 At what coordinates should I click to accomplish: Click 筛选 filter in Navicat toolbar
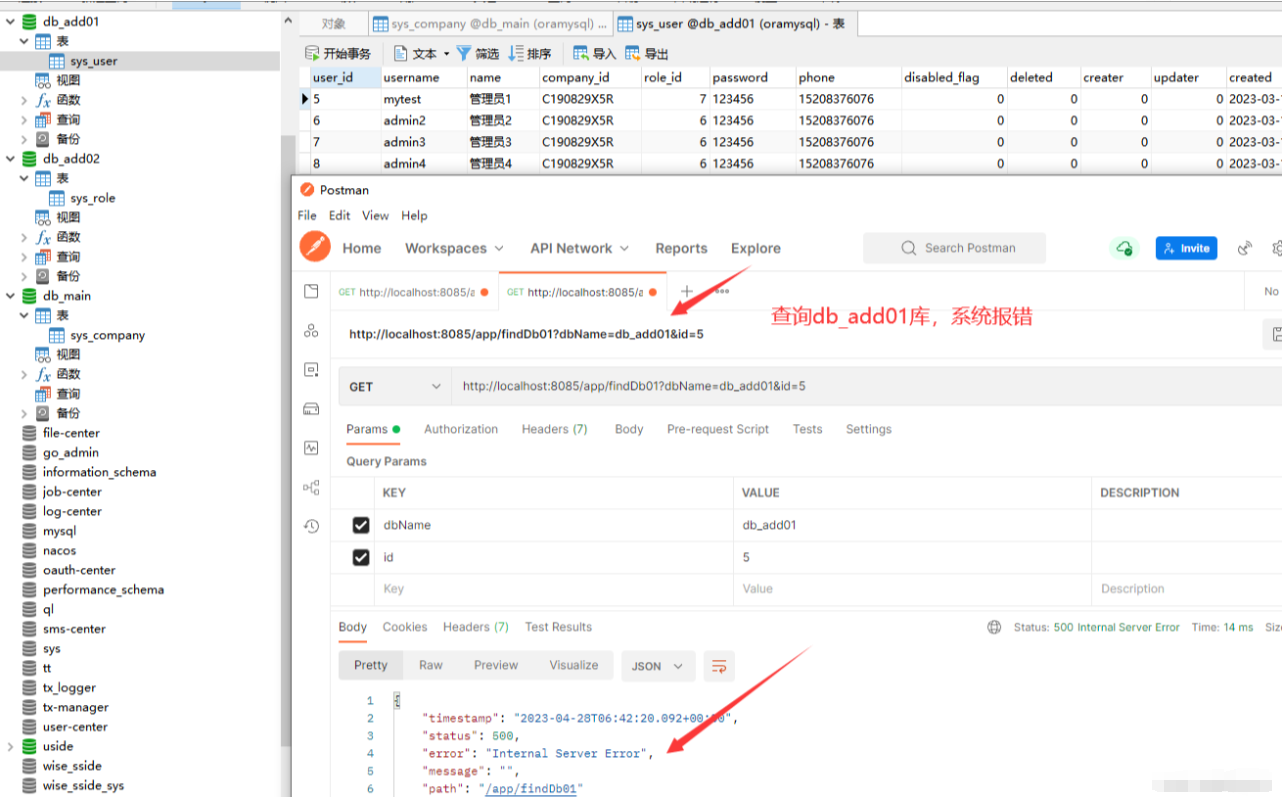478,53
